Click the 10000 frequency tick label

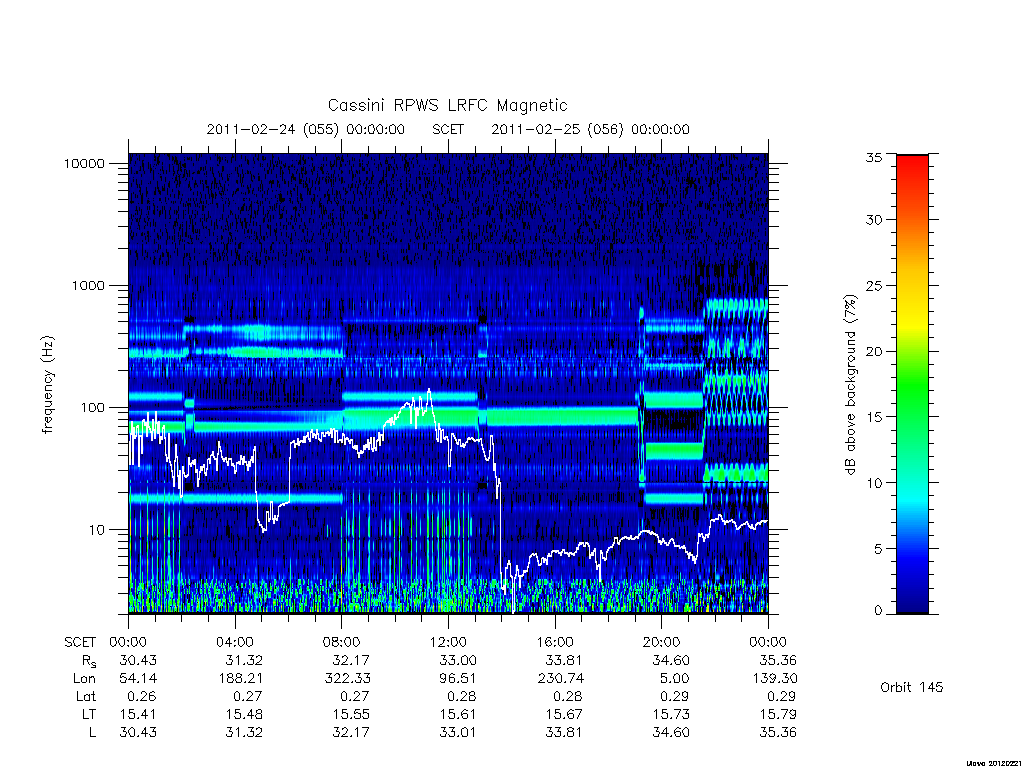(x=85, y=163)
